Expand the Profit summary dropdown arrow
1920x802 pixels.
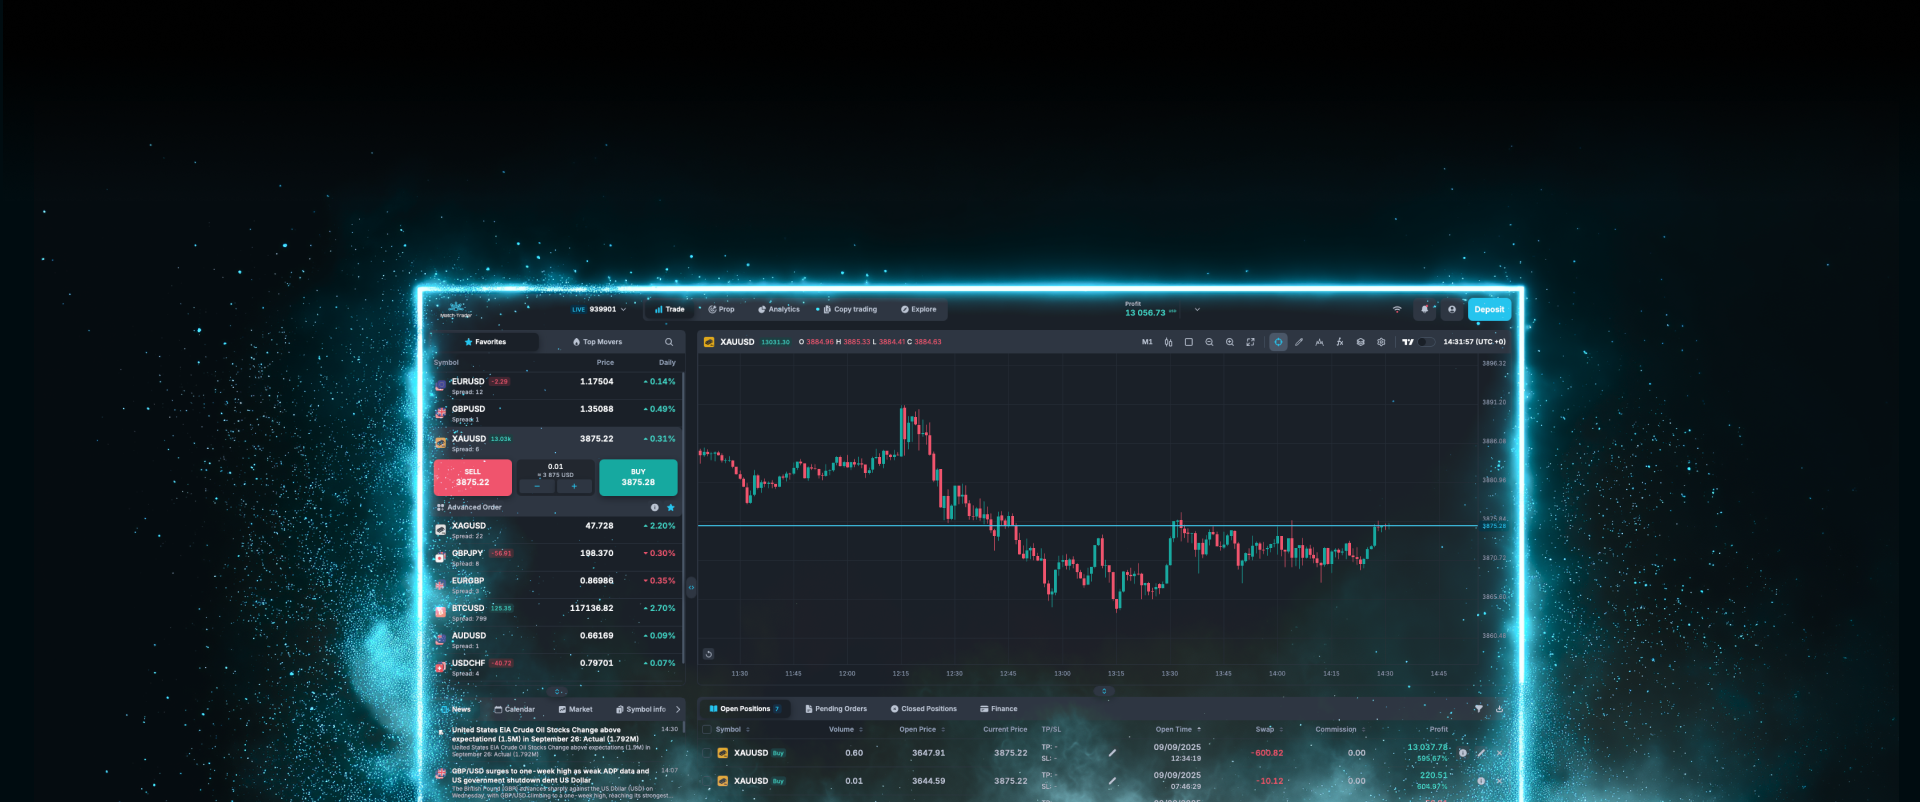tap(1197, 310)
